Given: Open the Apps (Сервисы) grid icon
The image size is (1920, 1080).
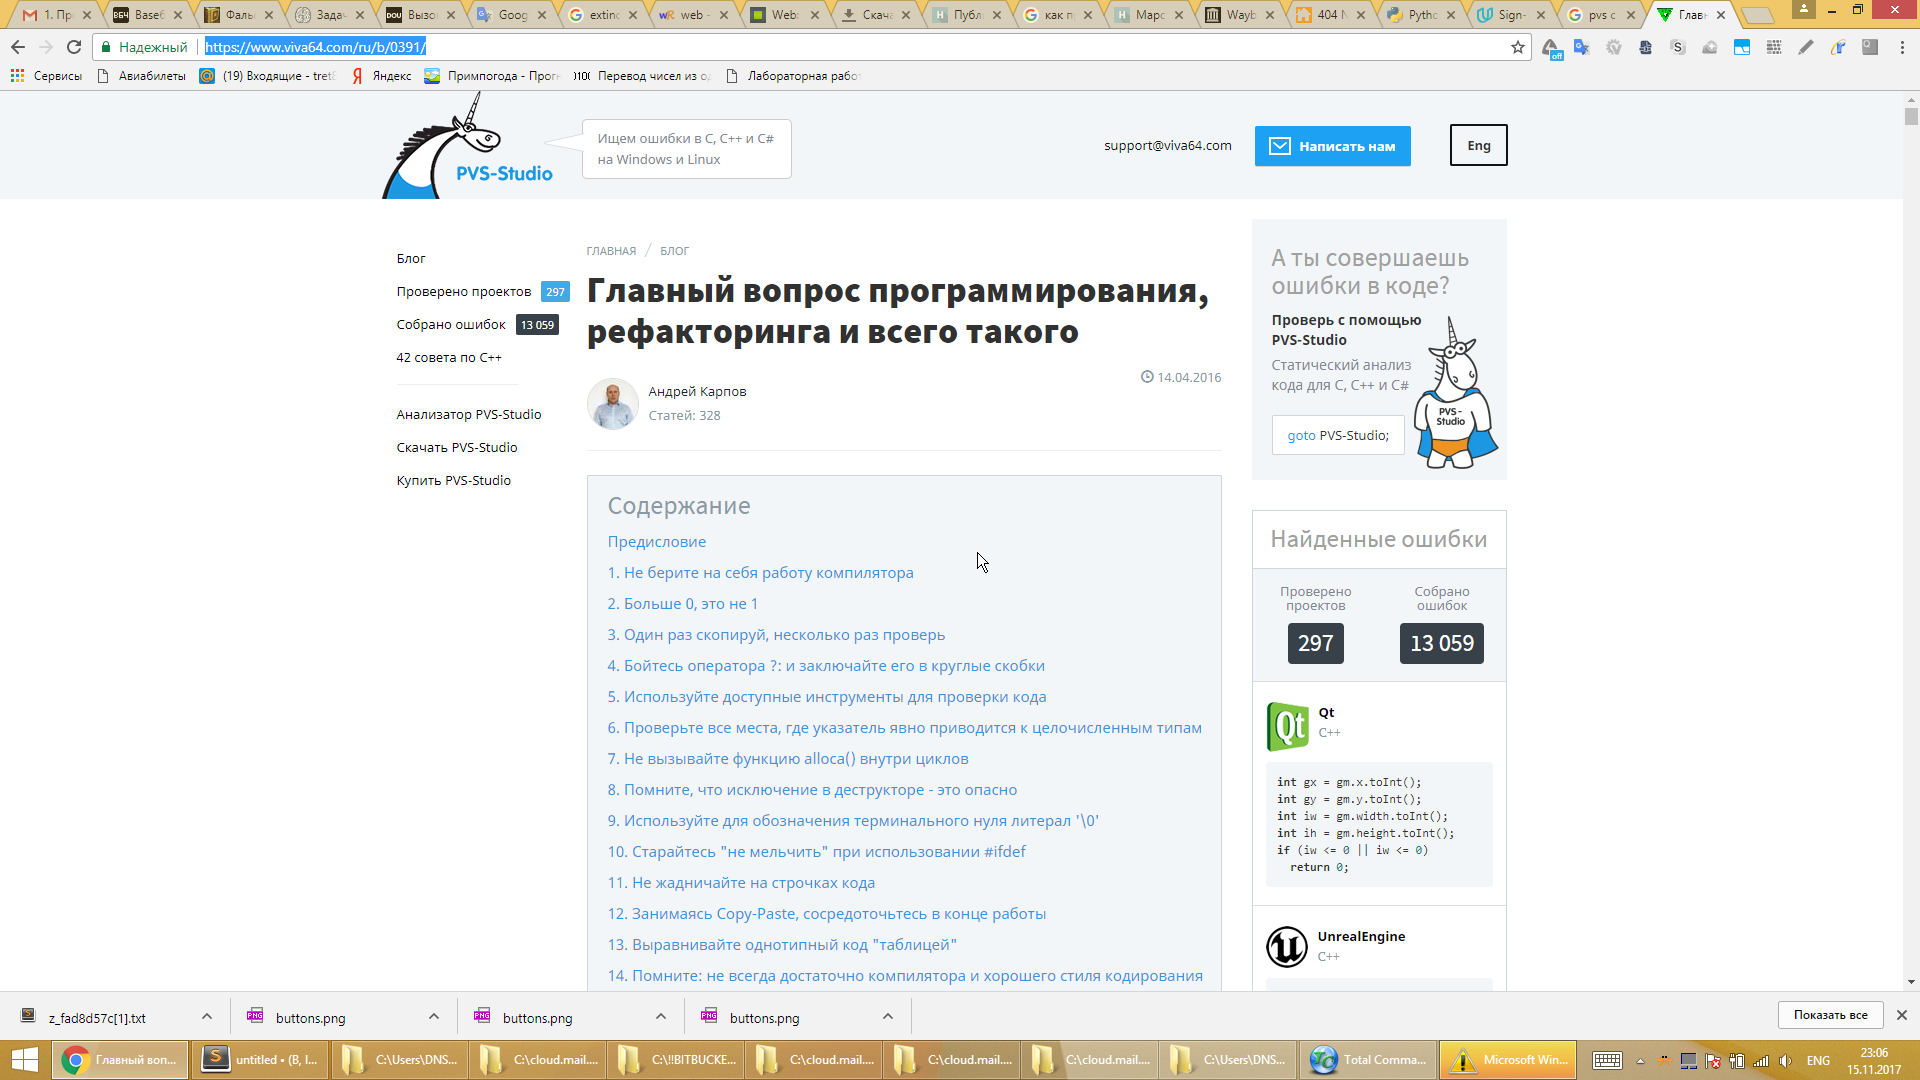Looking at the screenshot, I should click(x=17, y=76).
